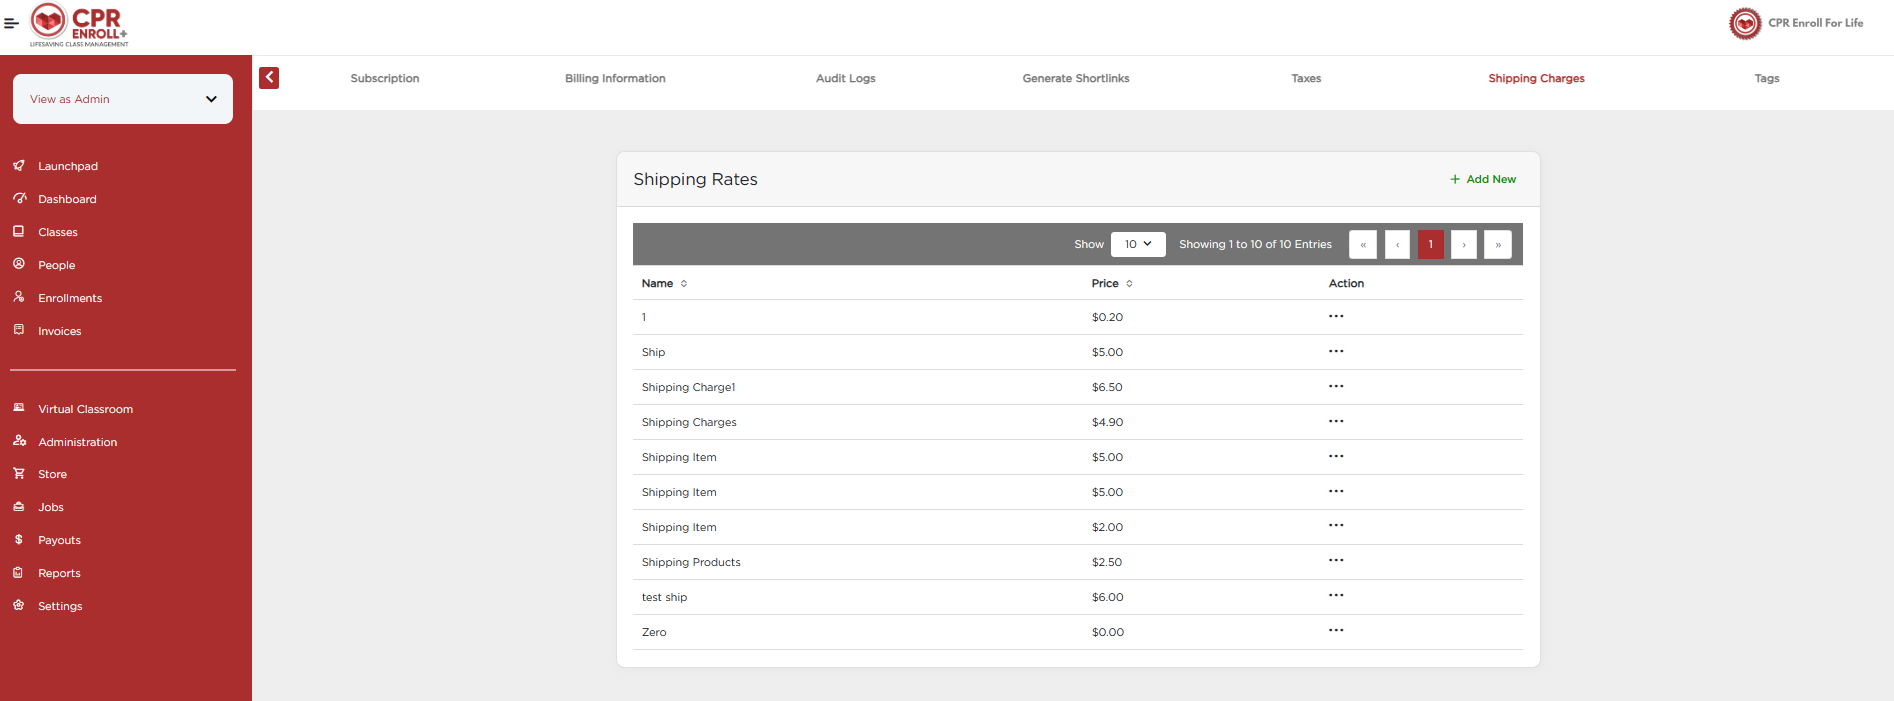Open Administration from the sidebar

point(77,442)
